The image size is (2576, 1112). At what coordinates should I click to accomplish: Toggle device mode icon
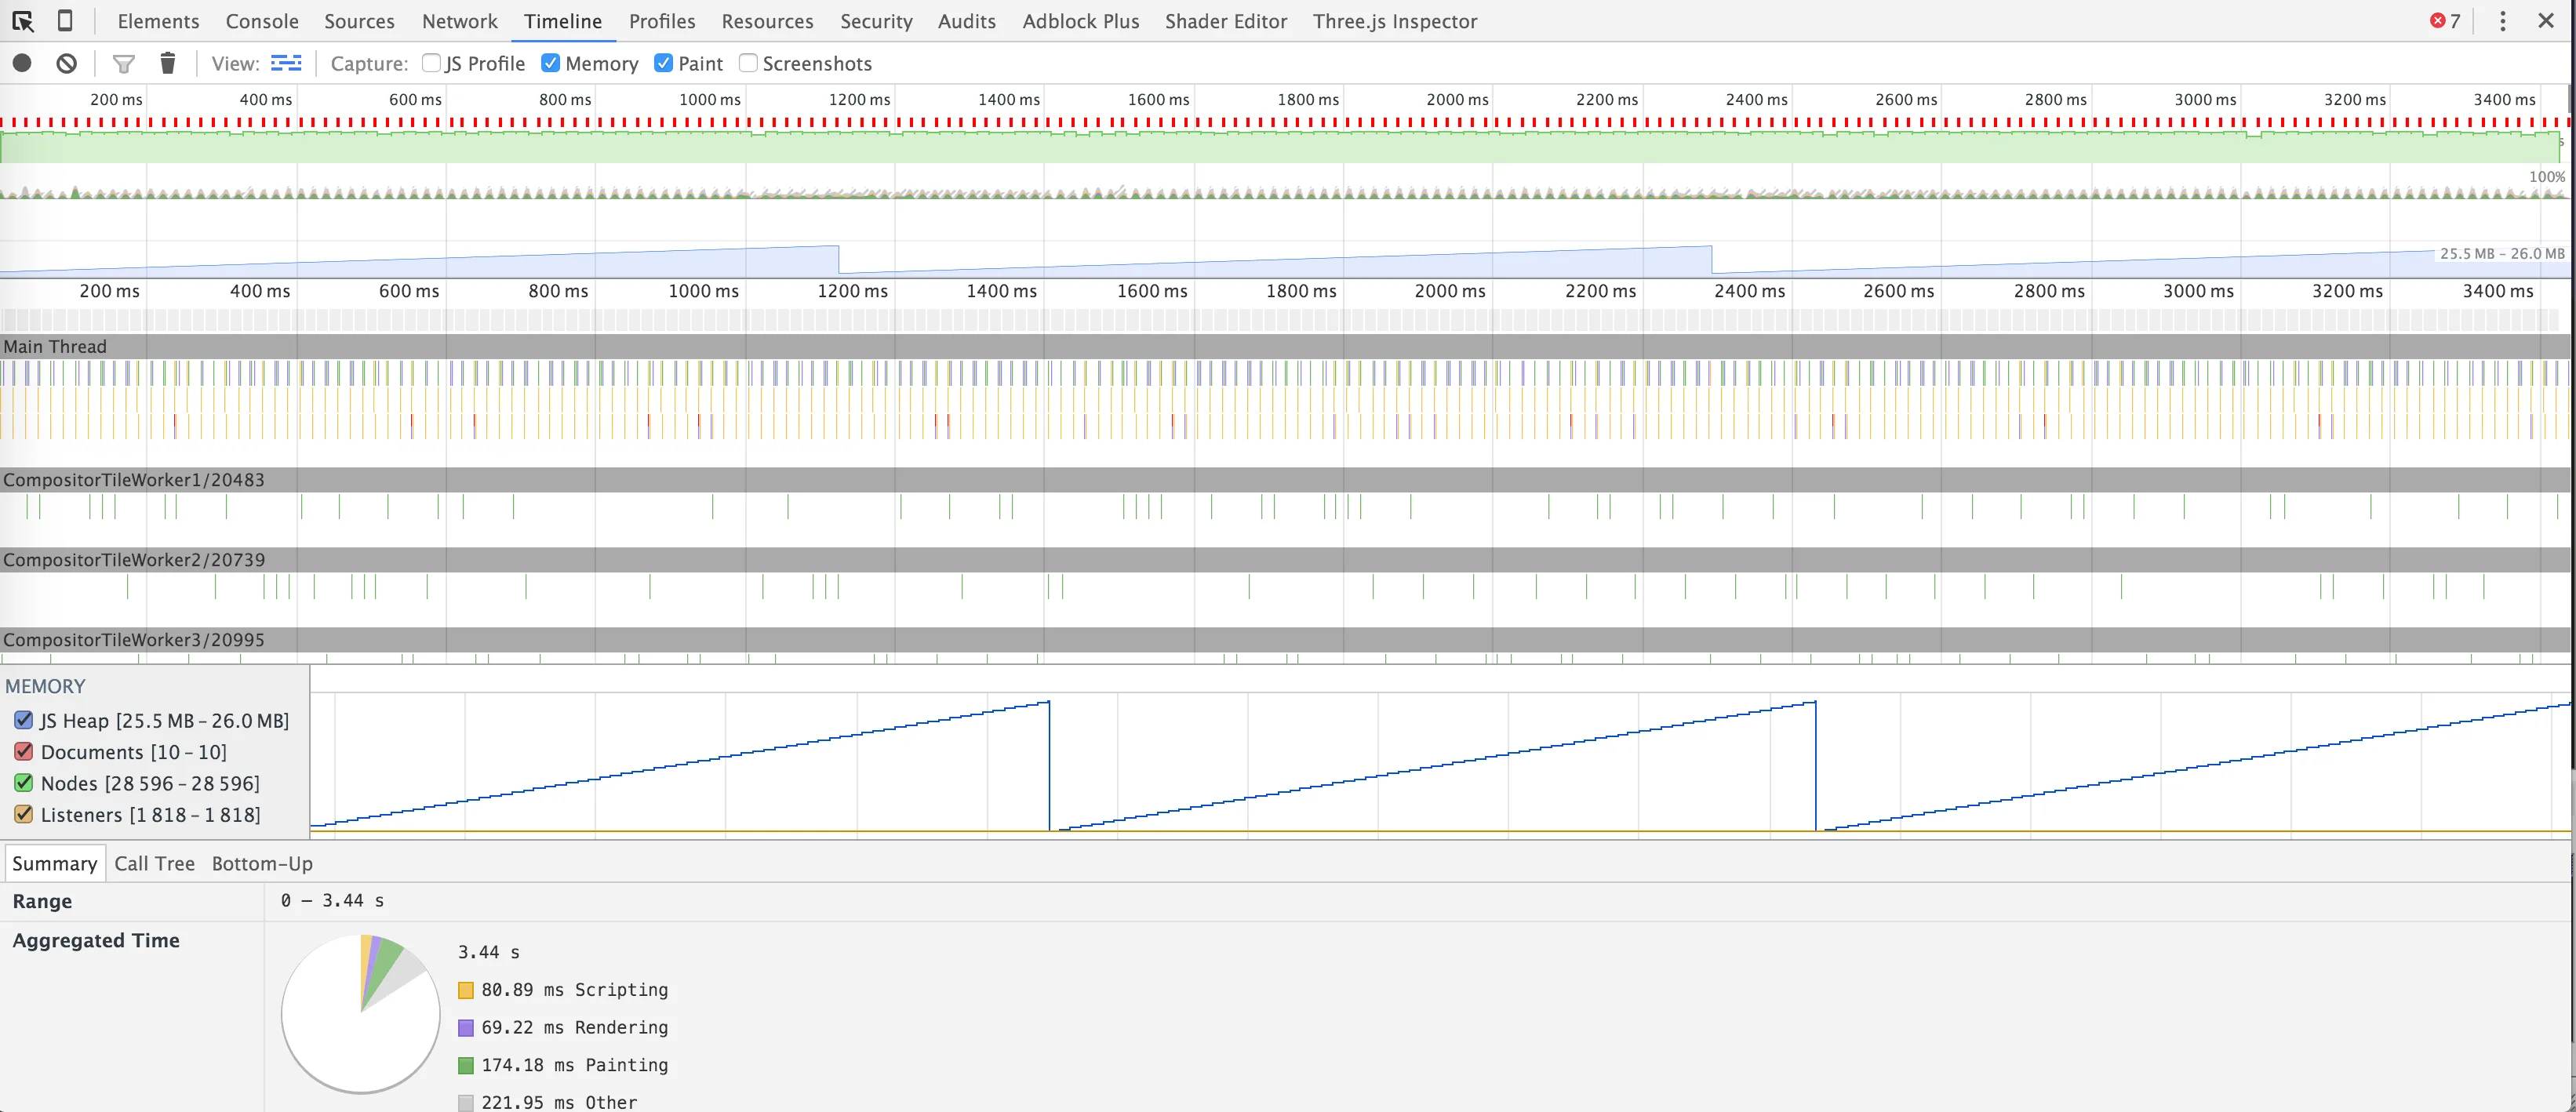click(x=65, y=21)
